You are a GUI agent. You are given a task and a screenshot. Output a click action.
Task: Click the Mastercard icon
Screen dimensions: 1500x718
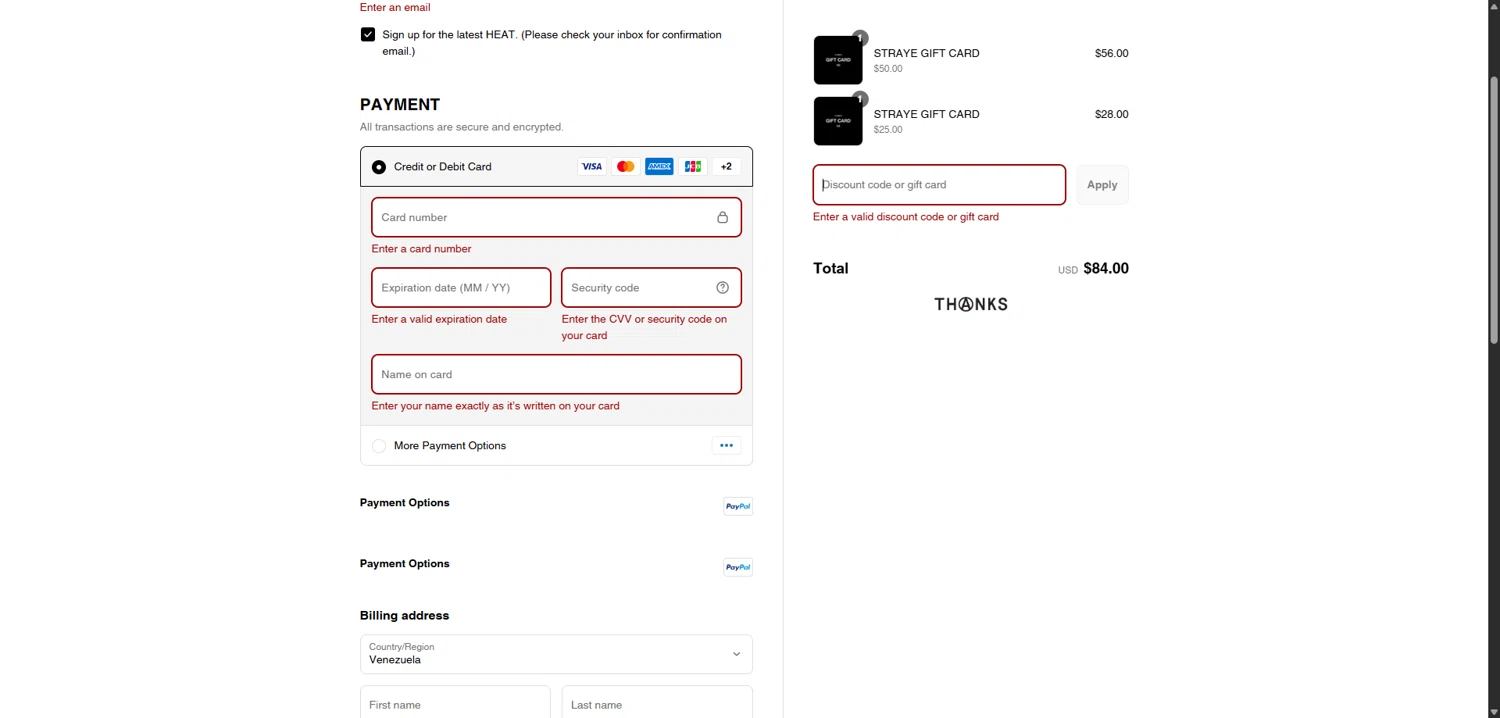tap(626, 167)
